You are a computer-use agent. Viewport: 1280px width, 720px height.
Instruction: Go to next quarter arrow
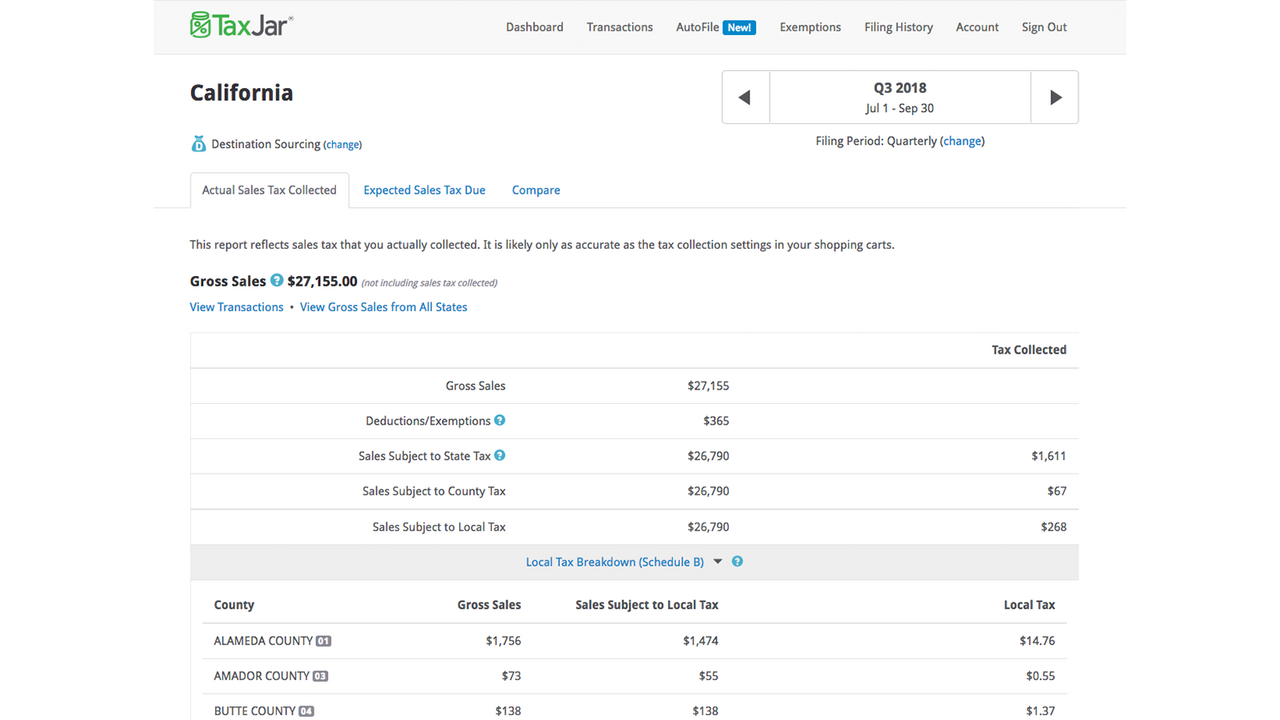click(1055, 97)
